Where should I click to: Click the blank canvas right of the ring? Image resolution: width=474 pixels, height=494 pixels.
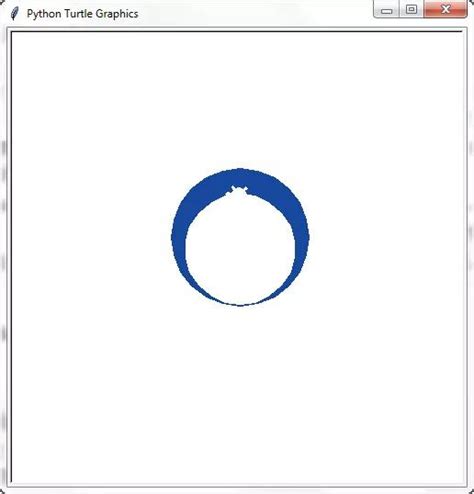coord(387,237)
